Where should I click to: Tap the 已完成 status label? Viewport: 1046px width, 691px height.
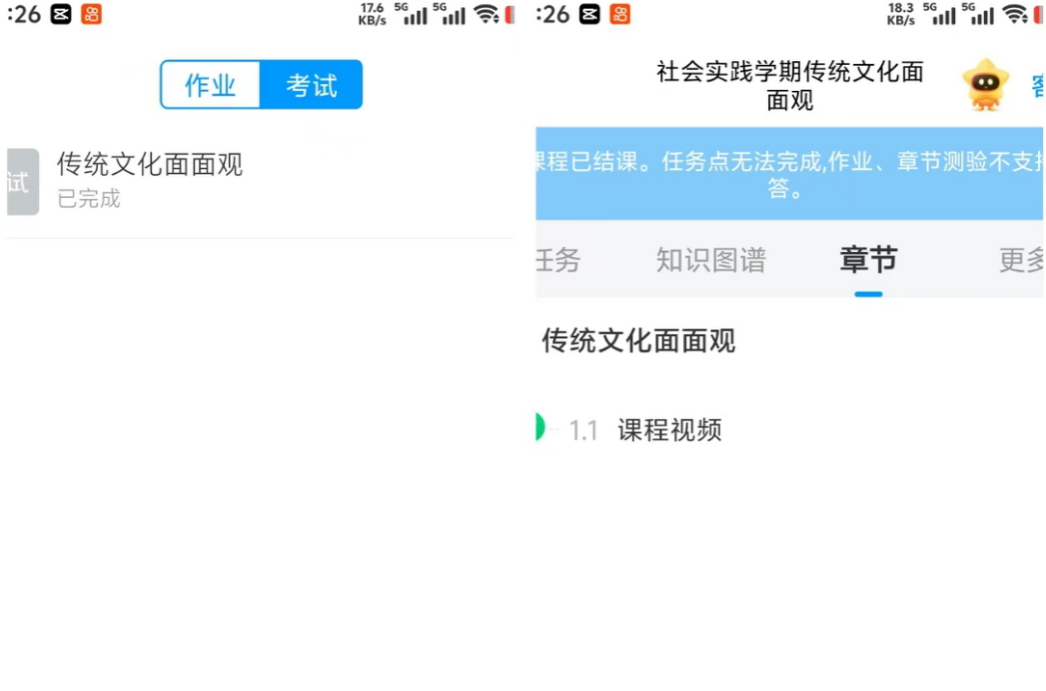click(88, 199)
